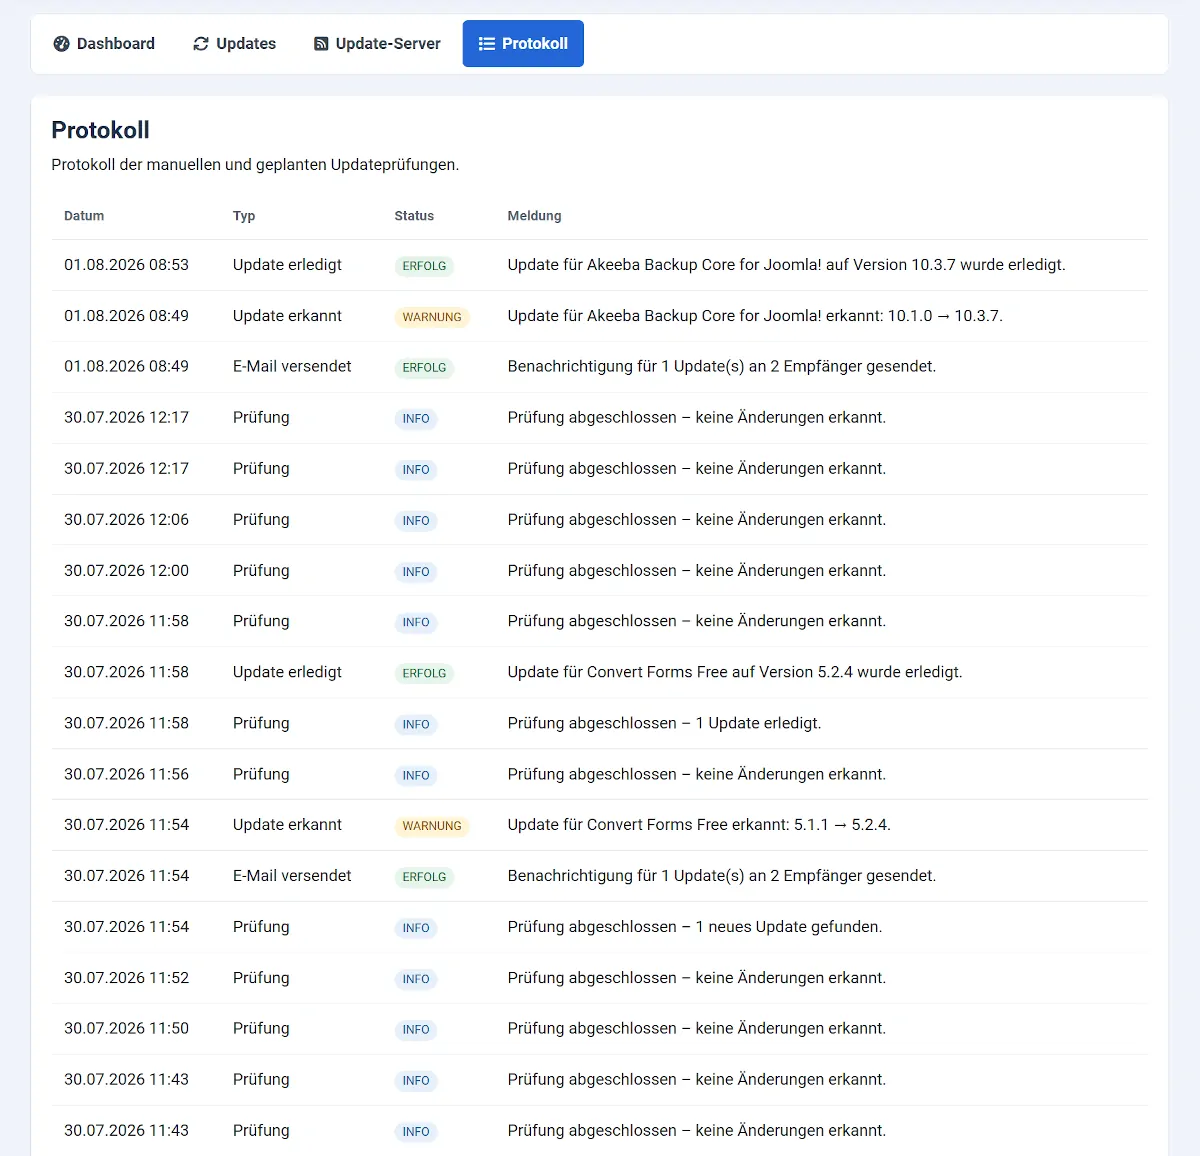The height and width of the screenshot is (1156, 1200).
Task: Click INFO badge in 30.07.2026 11:52 row
Action: coord(416,979)
